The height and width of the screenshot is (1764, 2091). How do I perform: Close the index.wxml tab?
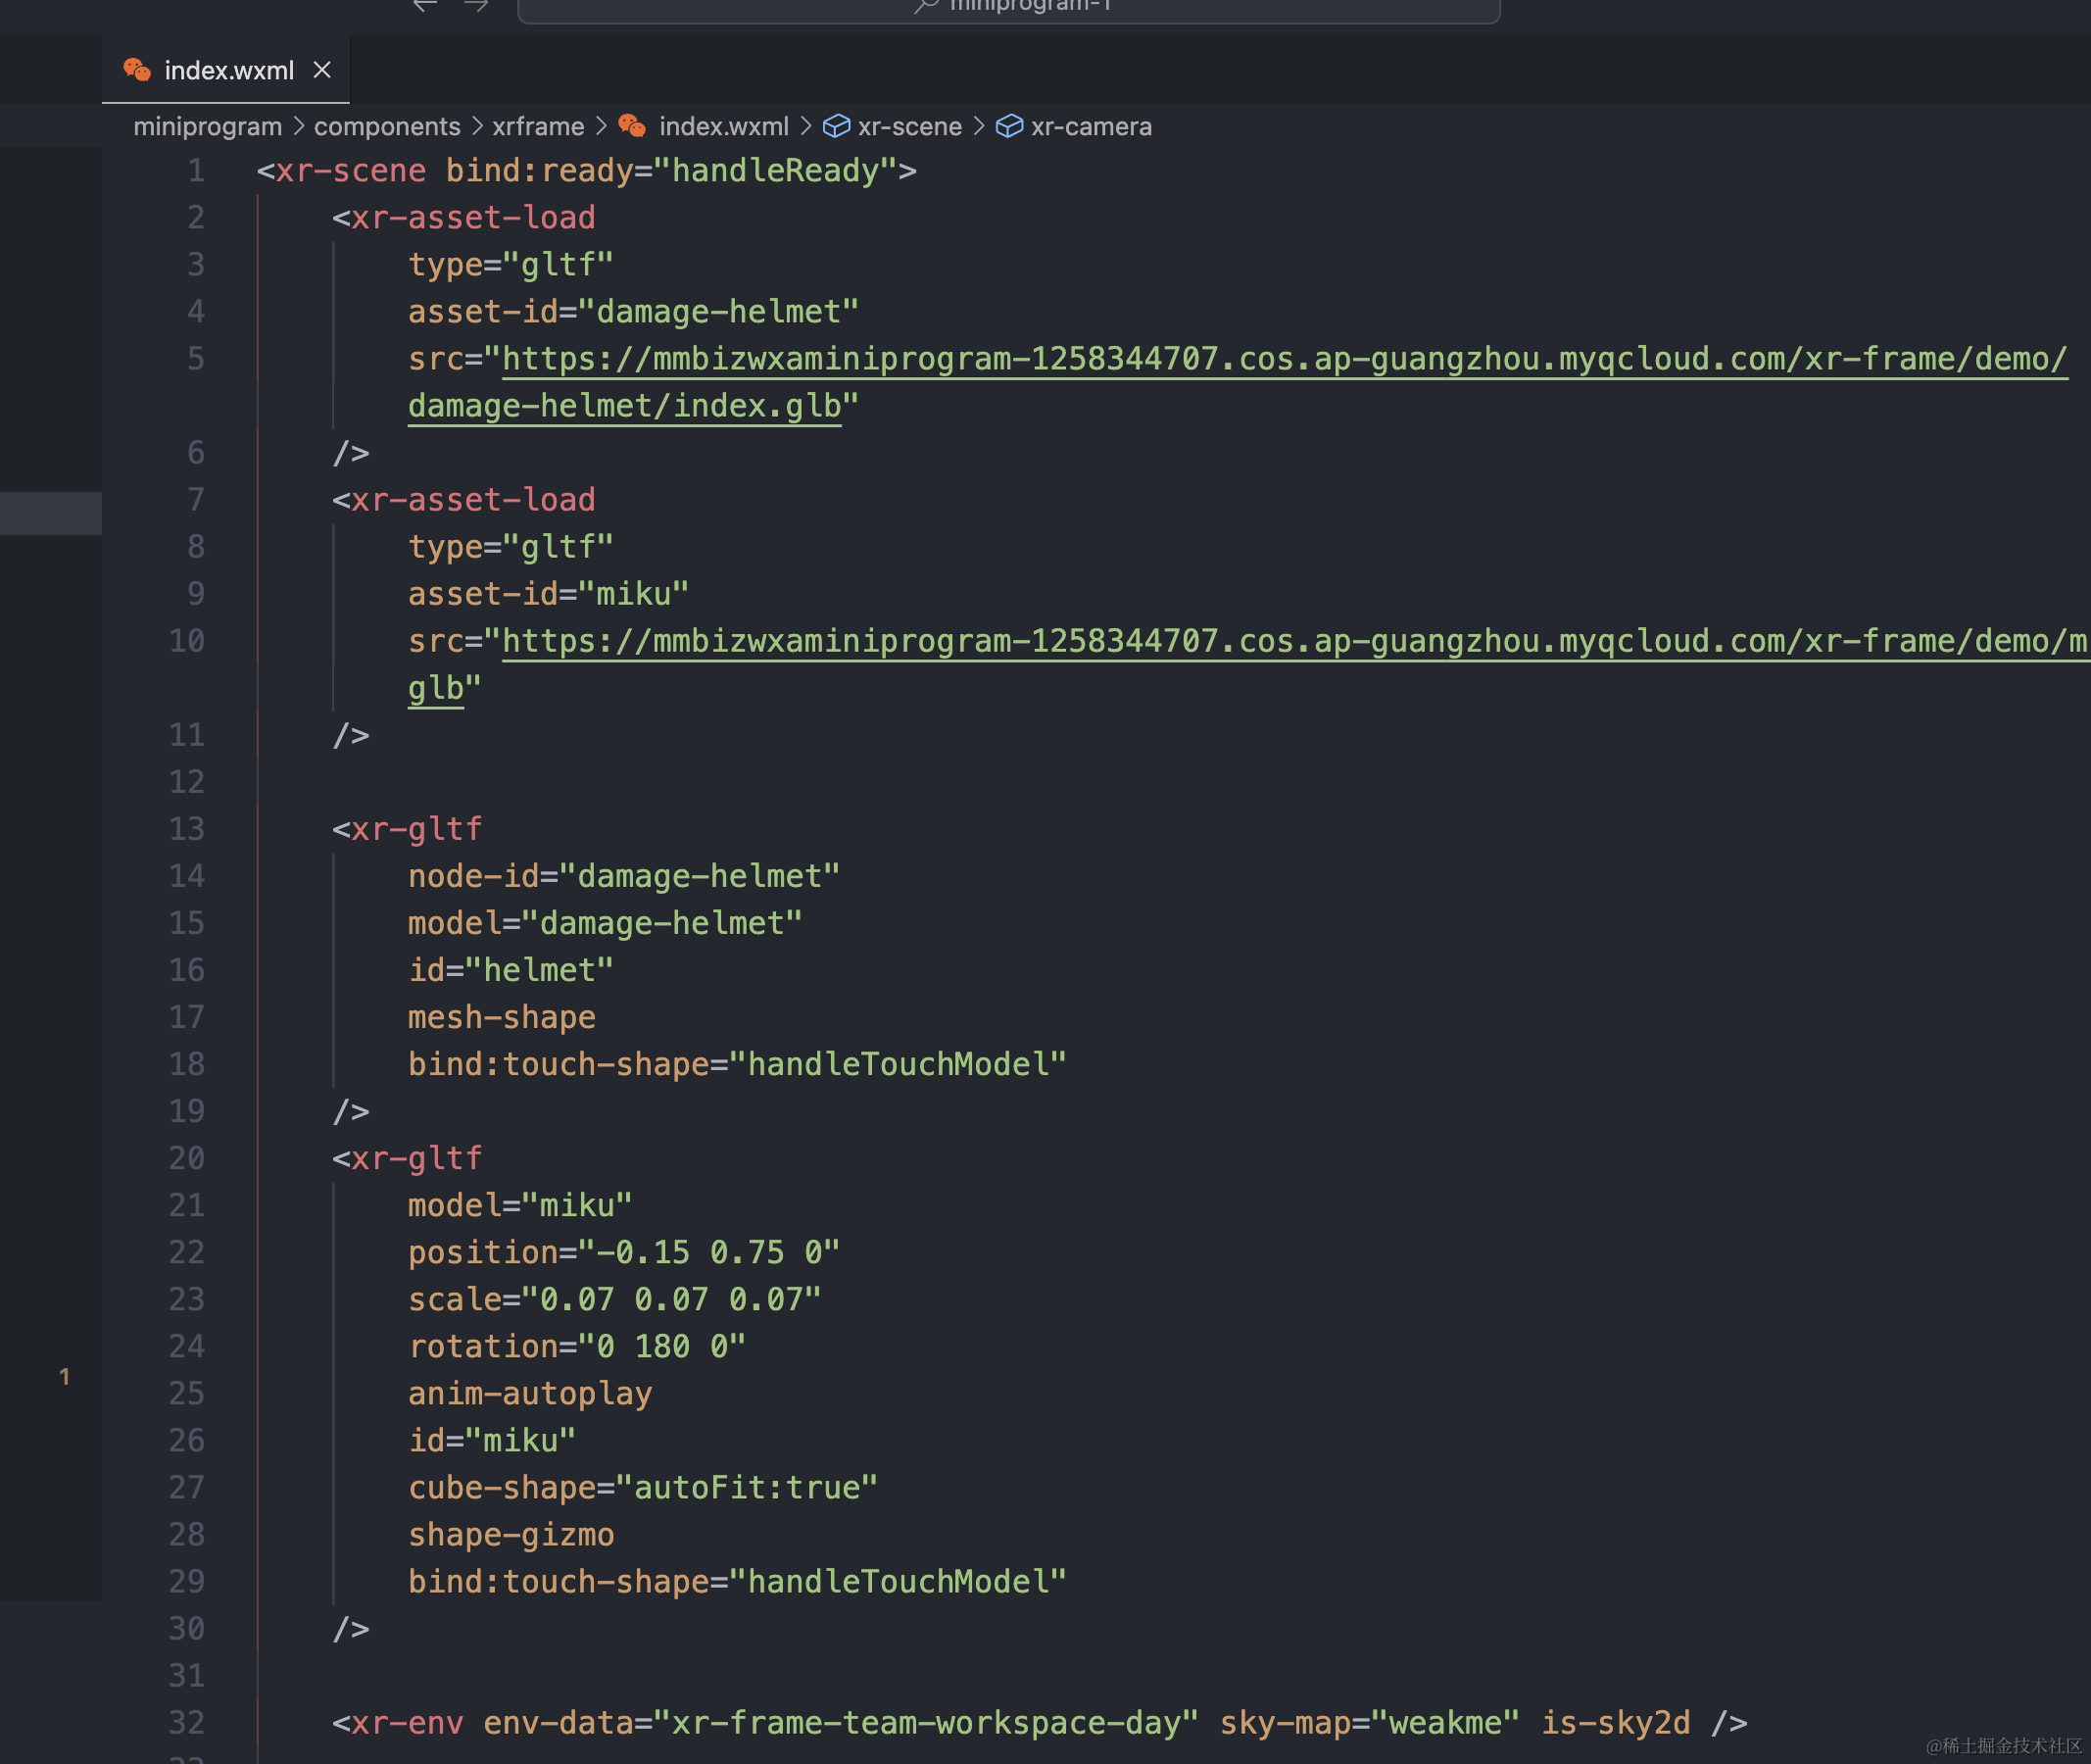[x=322, y=69]
